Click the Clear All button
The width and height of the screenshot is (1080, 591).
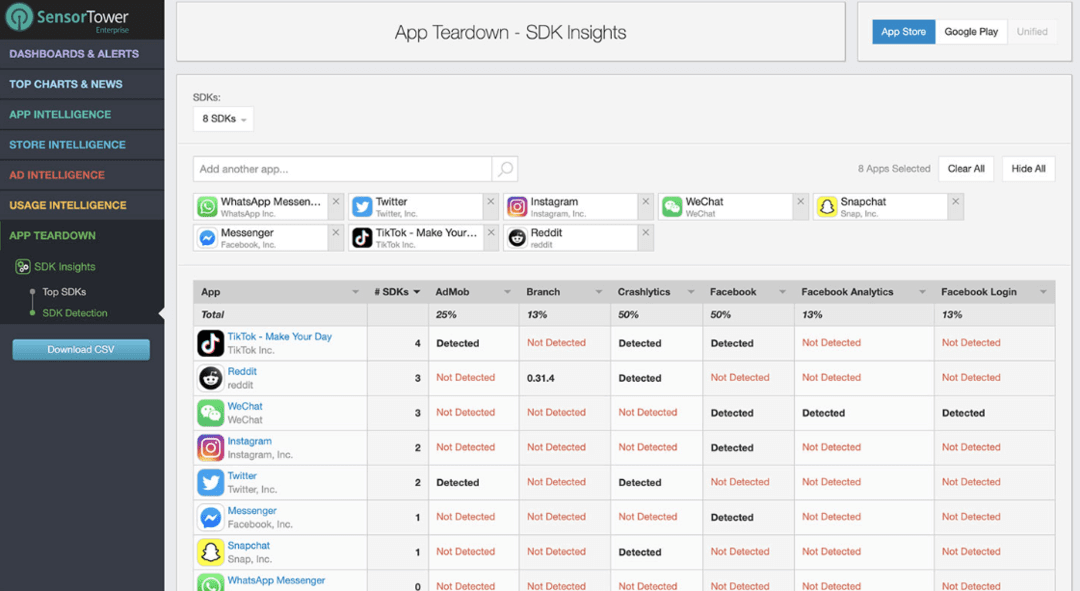coord(965,169)
